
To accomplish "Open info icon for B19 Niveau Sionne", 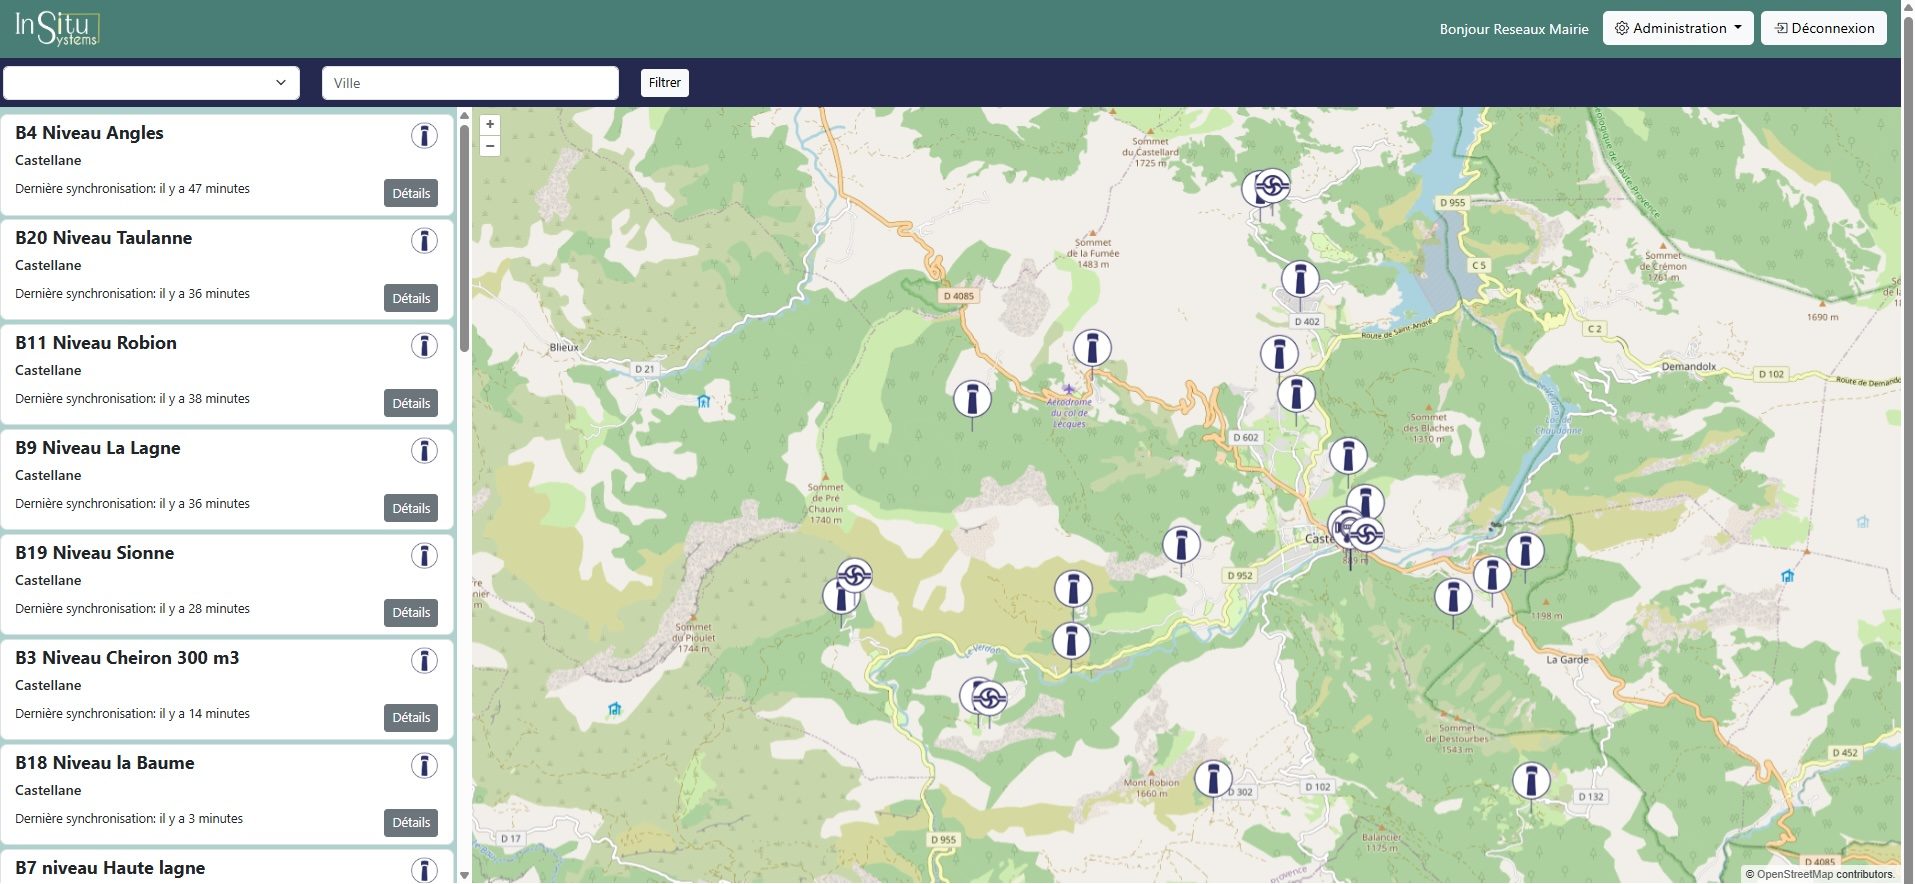I will 424,556.
